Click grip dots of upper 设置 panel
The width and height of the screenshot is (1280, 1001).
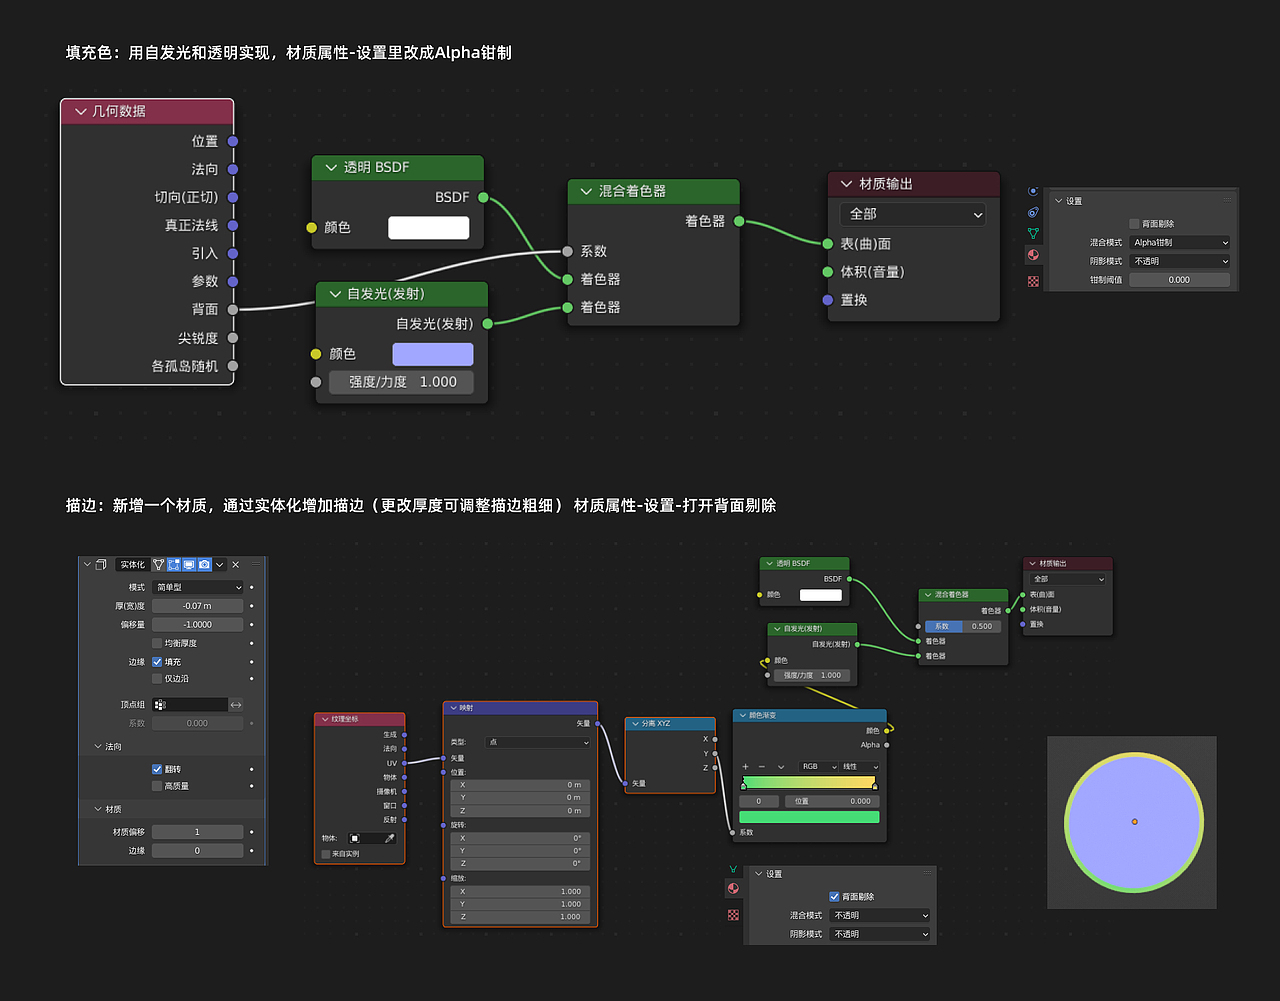tap(1227, 200)
